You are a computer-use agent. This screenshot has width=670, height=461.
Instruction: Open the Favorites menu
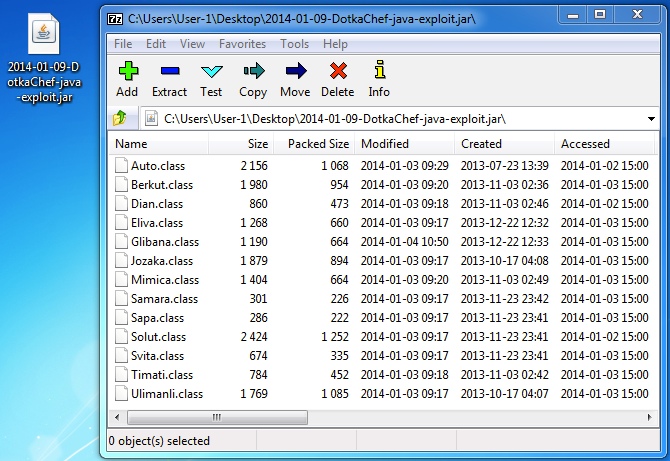(242, 44)
